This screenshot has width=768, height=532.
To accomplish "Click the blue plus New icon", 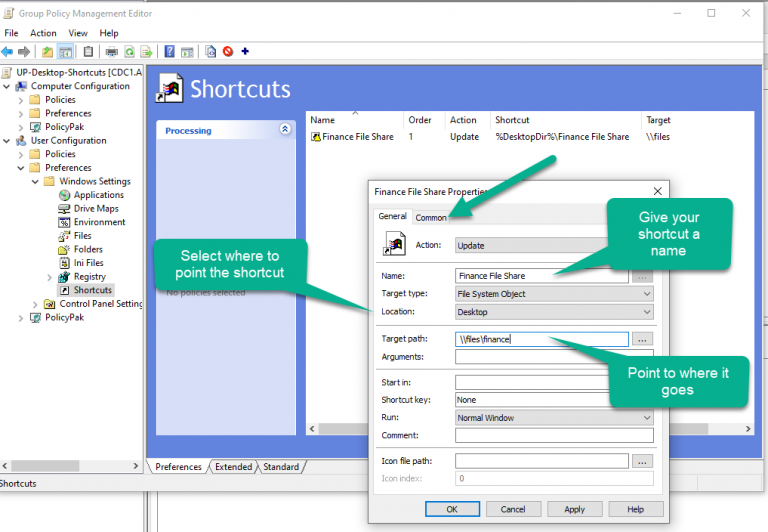I will pyautogui.click(x=245, y=51).
